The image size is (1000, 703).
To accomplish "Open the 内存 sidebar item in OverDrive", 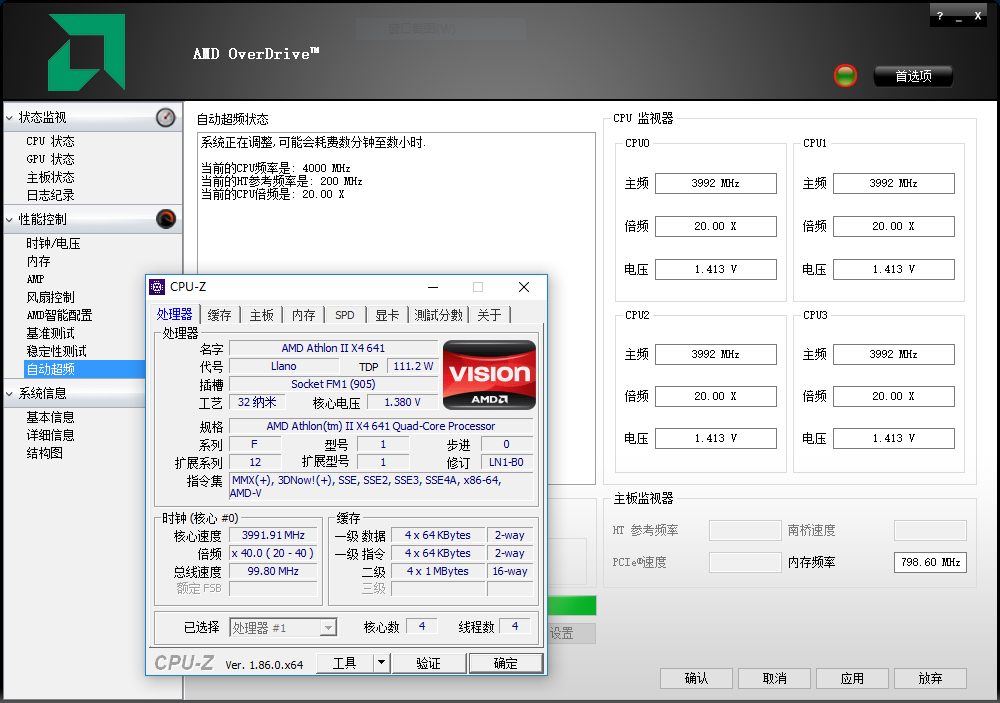I will tap(38, 262).
